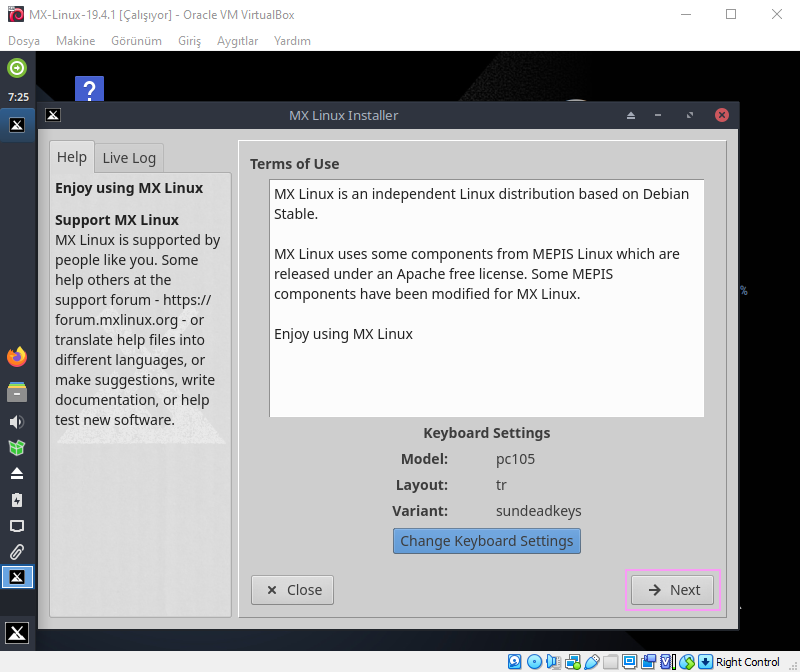Click the 7:25 panel clock
This screenshot has height=672, width=800.
tap(18, 97)
